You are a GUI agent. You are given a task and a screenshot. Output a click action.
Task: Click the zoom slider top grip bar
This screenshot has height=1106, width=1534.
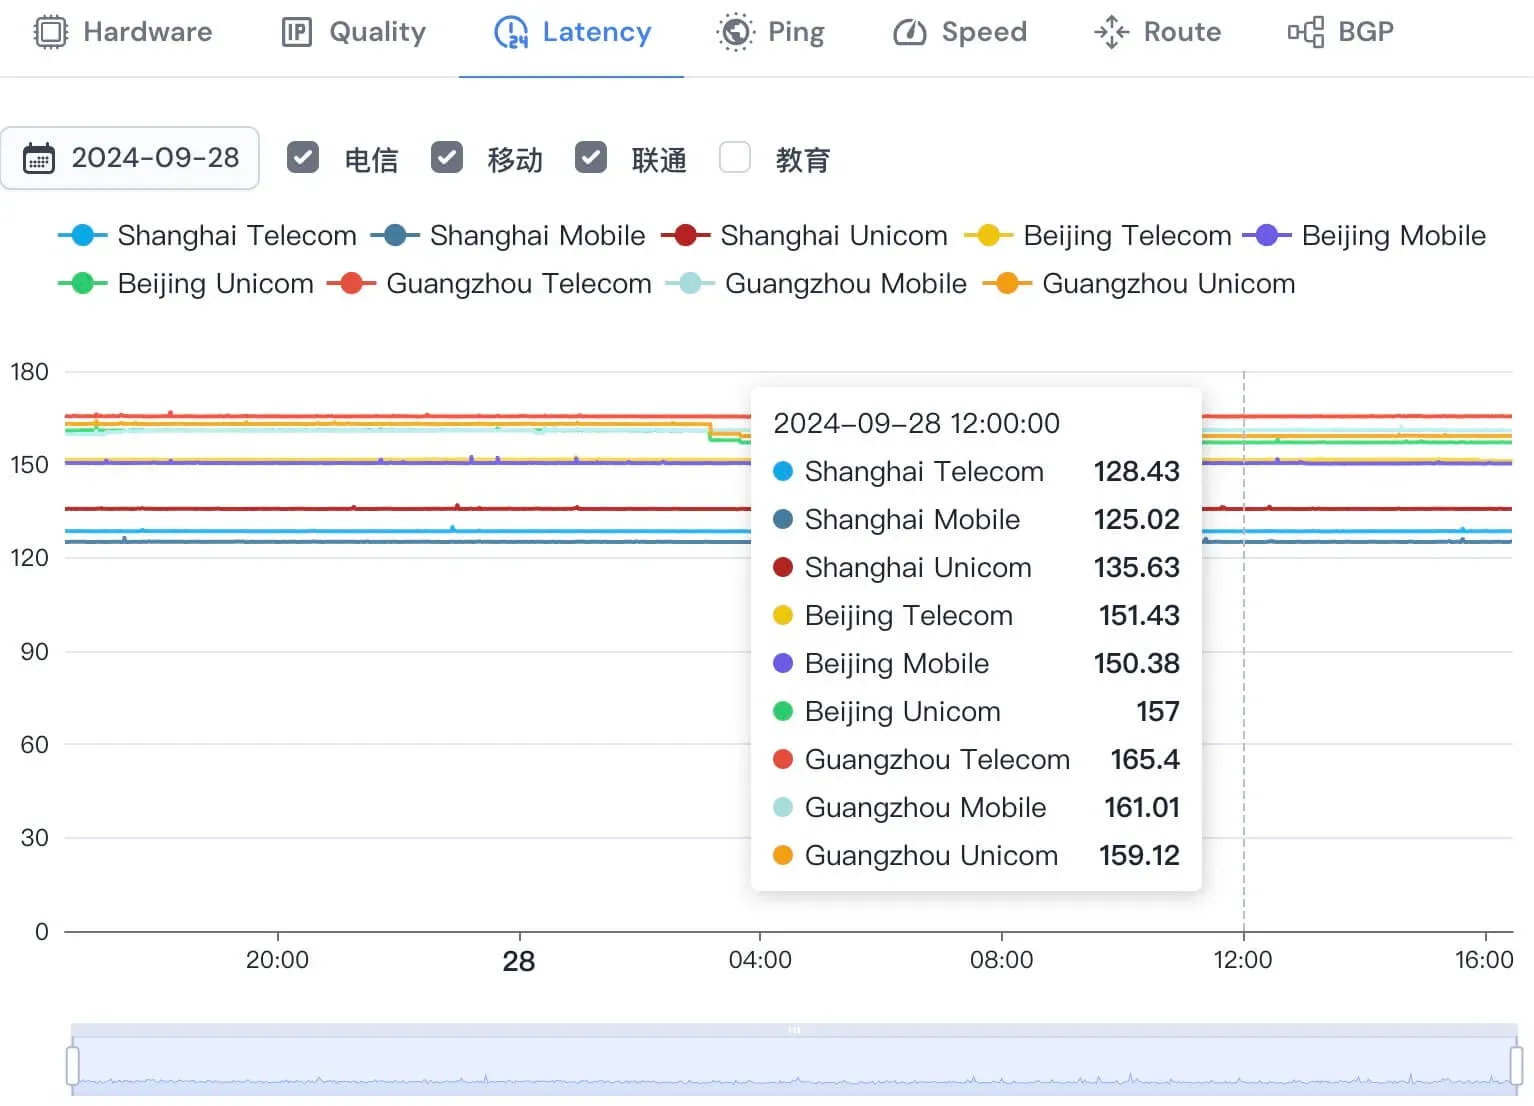794,1030
